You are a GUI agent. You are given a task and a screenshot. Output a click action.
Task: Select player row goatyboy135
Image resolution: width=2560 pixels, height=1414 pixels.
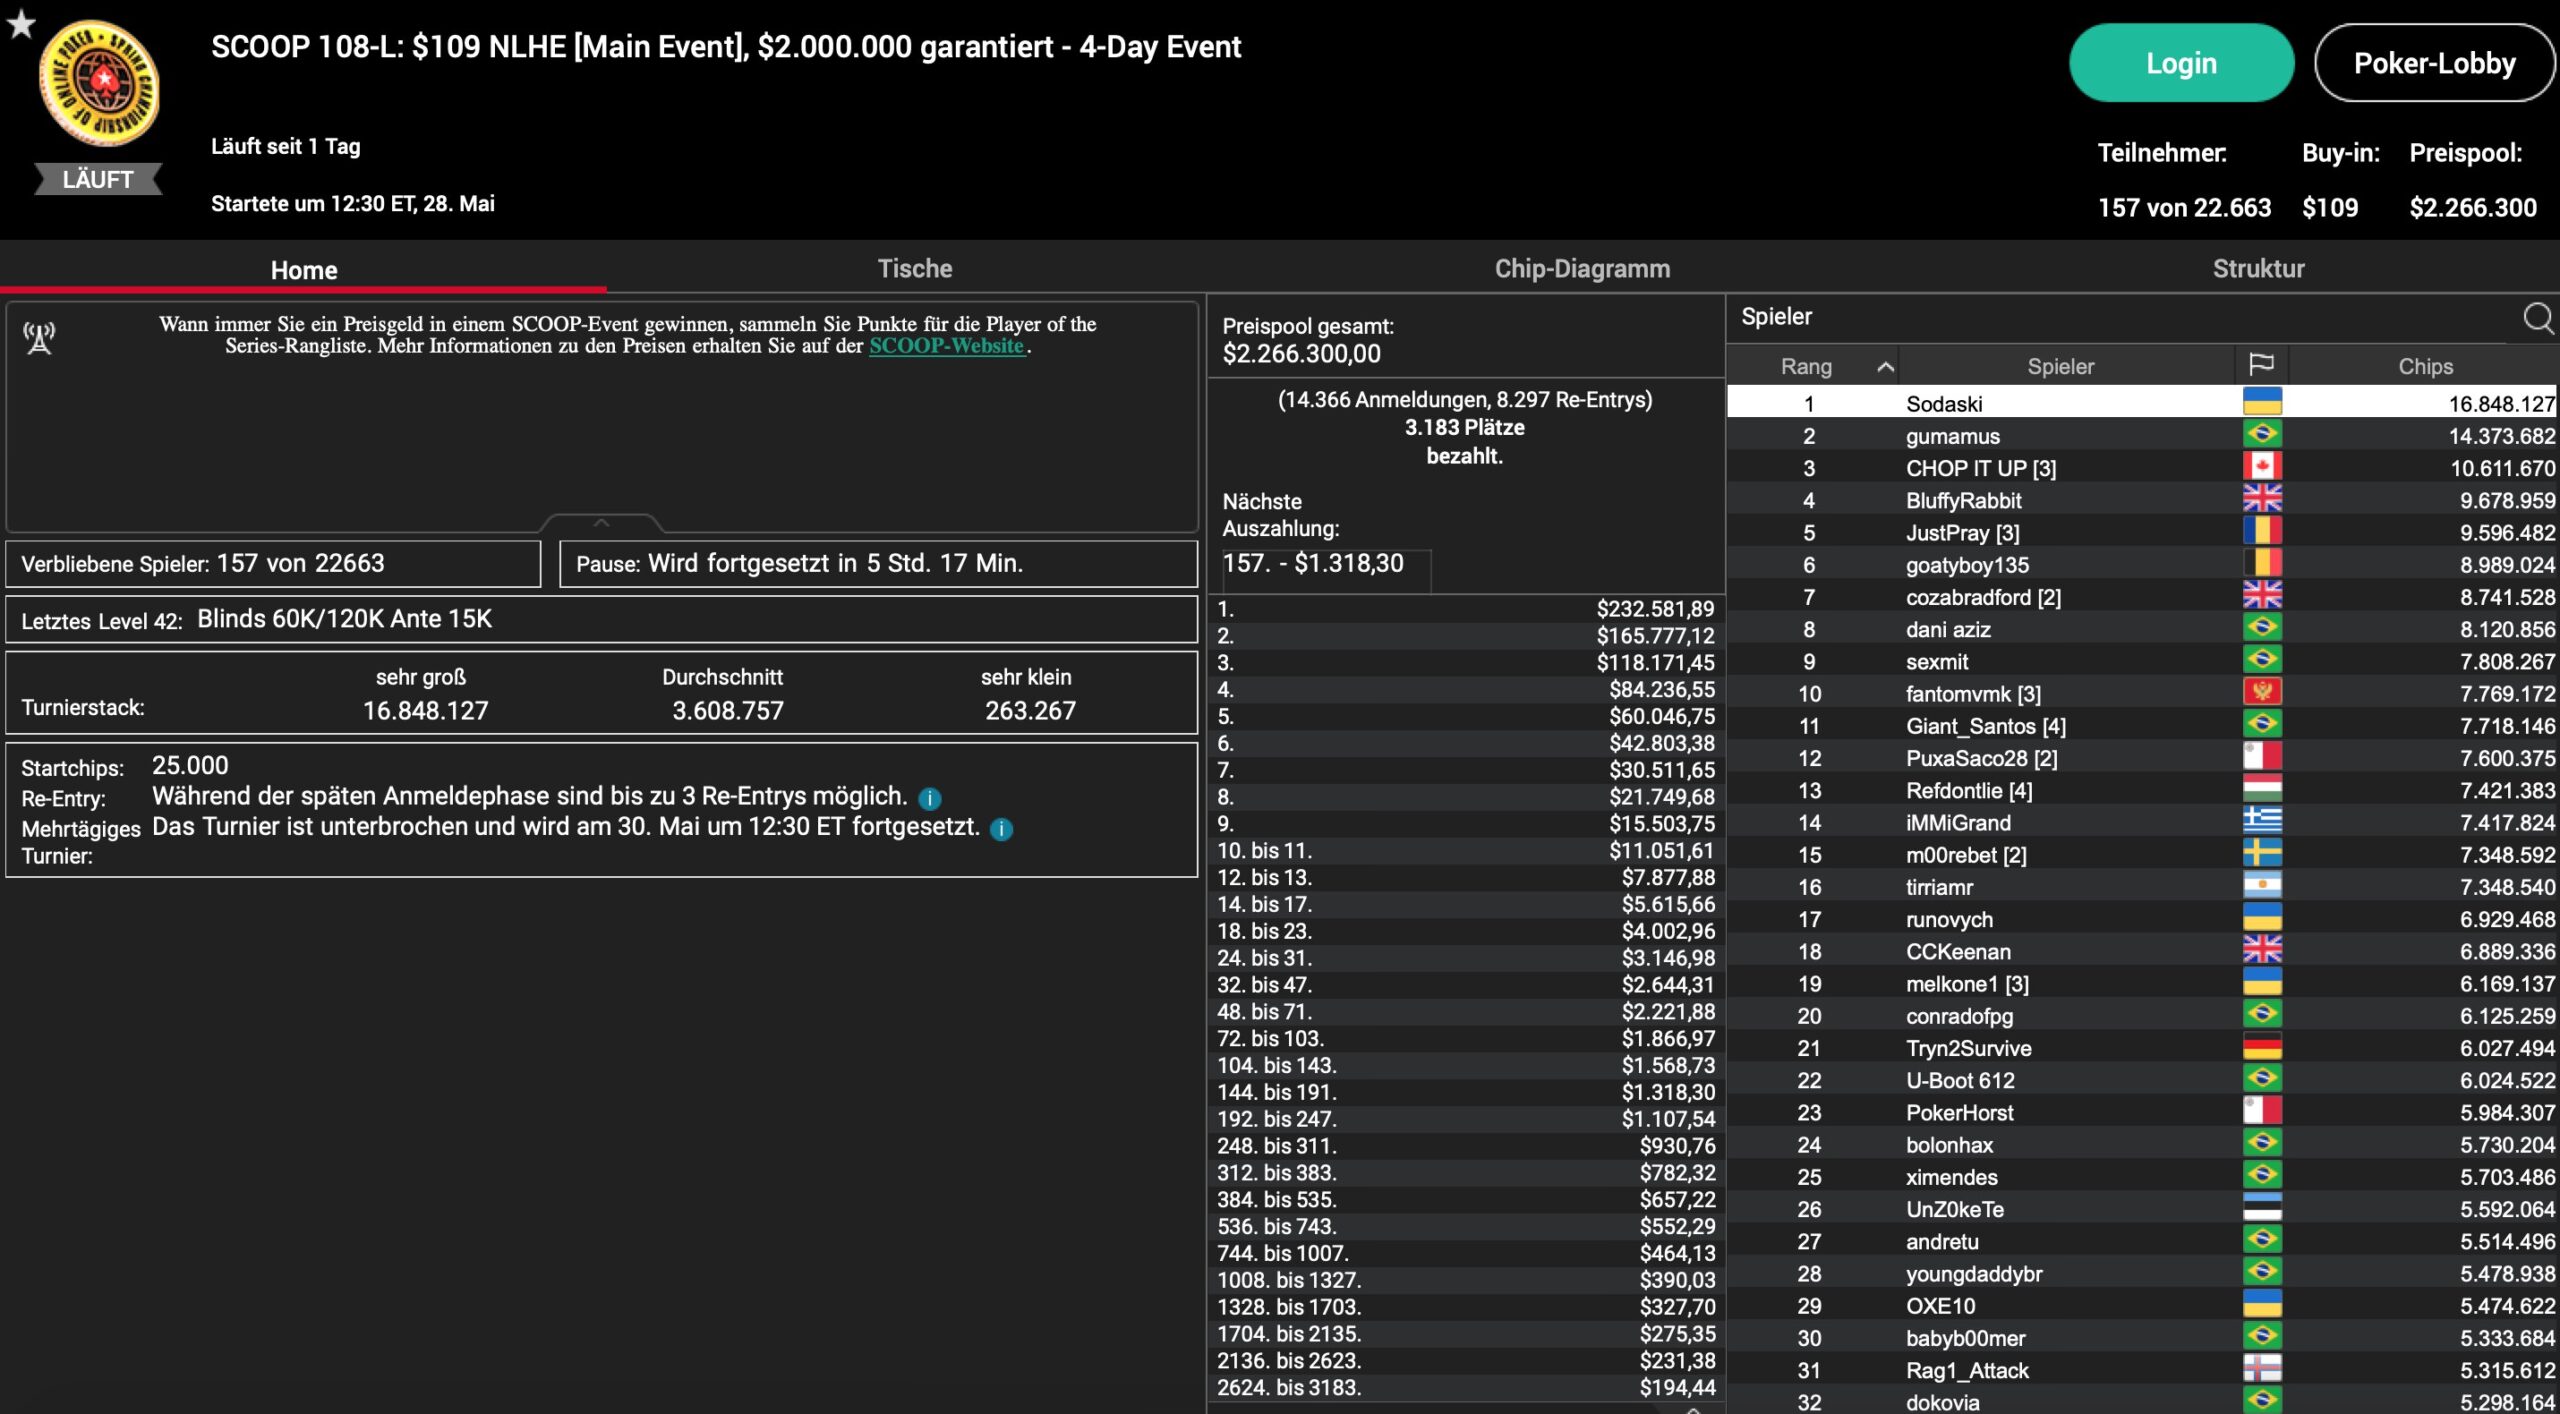pyautogui.click(x=2142, y=564)
